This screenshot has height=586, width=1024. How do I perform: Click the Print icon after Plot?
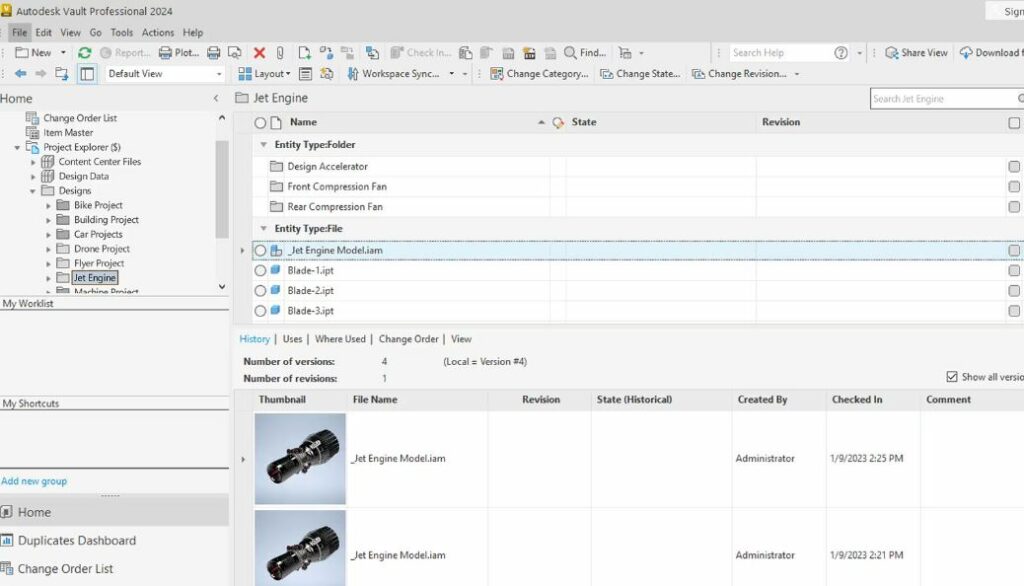pos(214,53)
